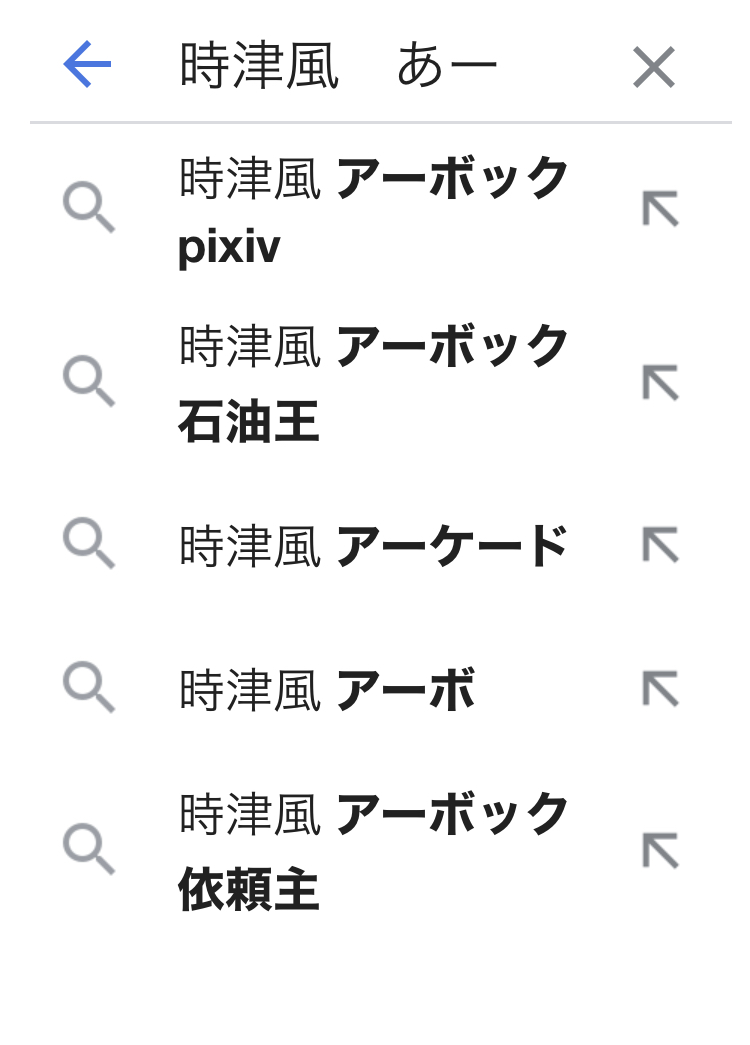Insert 時津風 アーボ using its arrow
The width and height of the screenshot is (750, 1045).
[660, 689]
